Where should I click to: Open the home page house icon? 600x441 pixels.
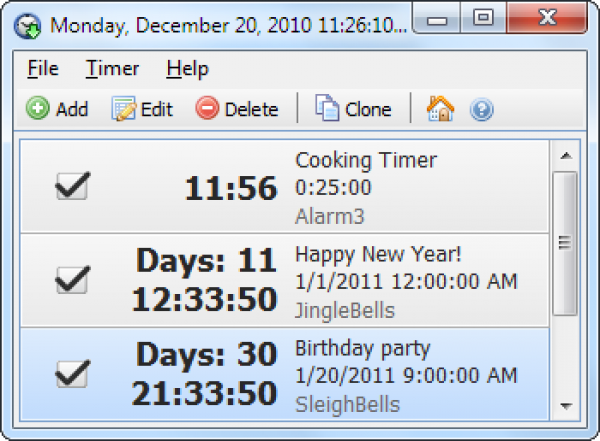440,109
